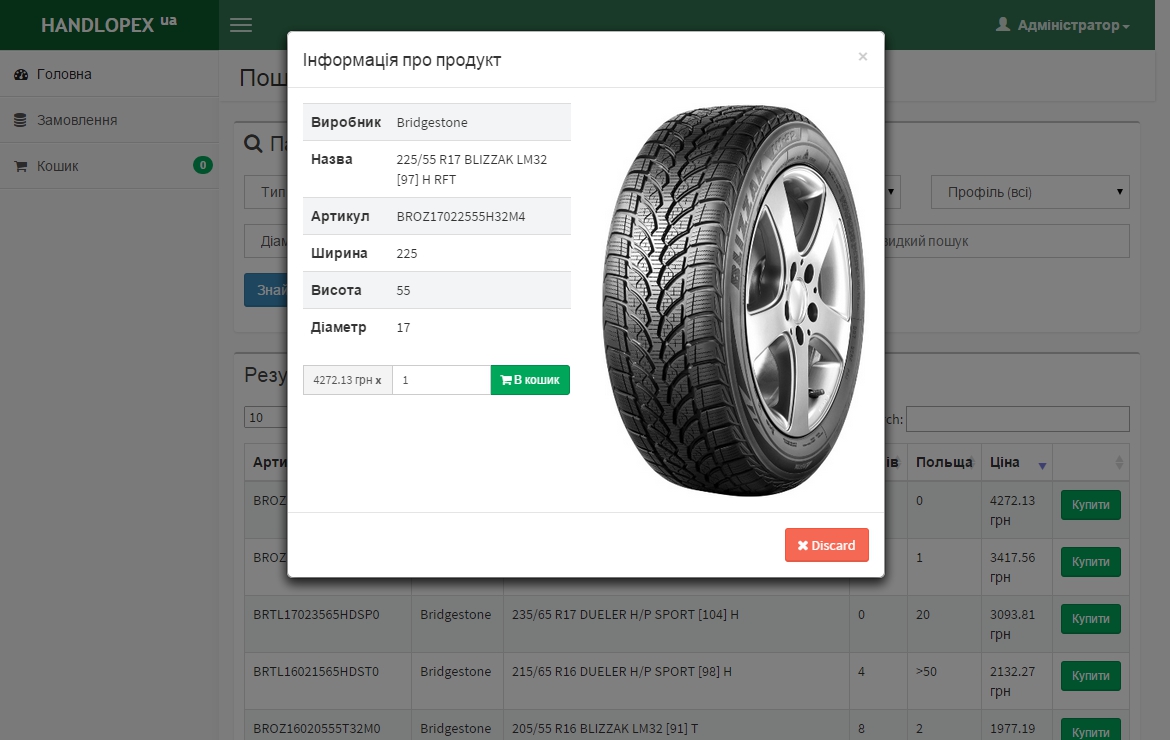Click the quantity input field in modal
This screenshot has height=740, width=1170.
coord(440,380)
